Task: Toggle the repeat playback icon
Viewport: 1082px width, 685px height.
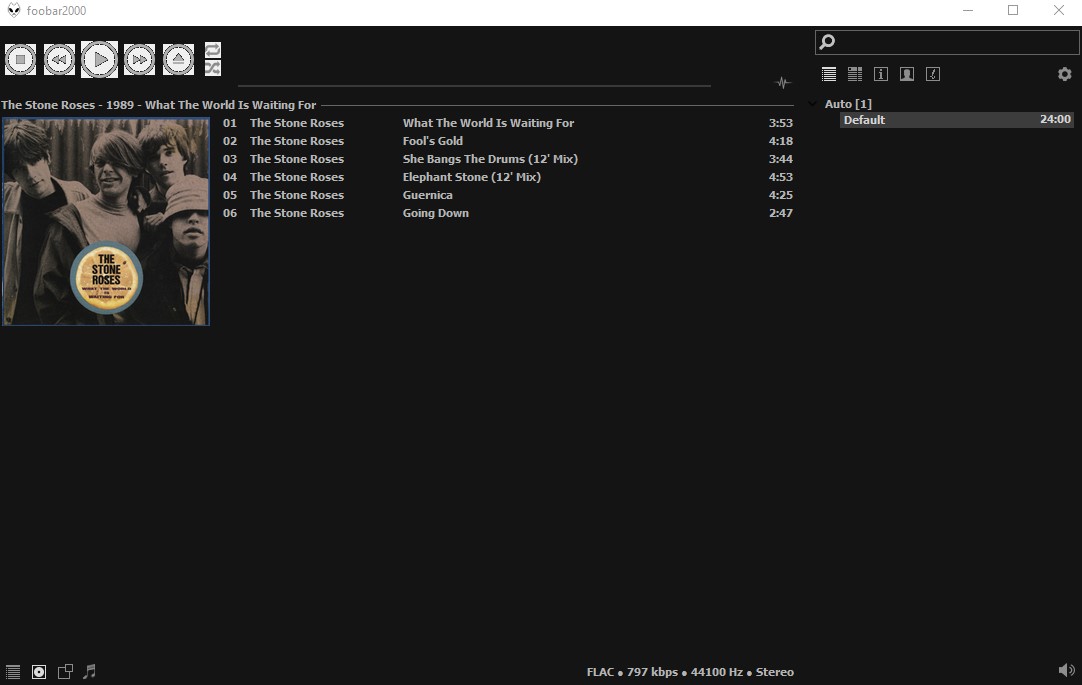Action: click(x=213, y=50)
